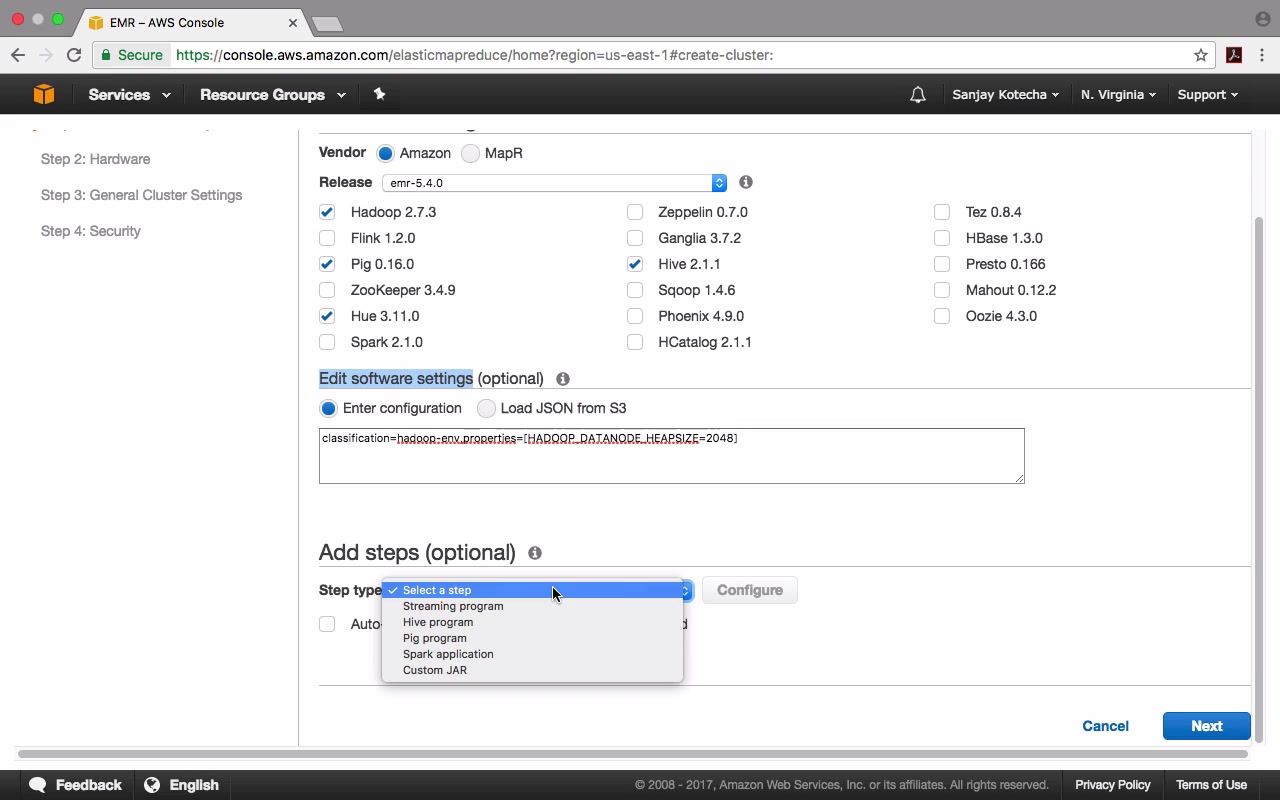Click info icon beside Edit software settings

click(563, 379)
